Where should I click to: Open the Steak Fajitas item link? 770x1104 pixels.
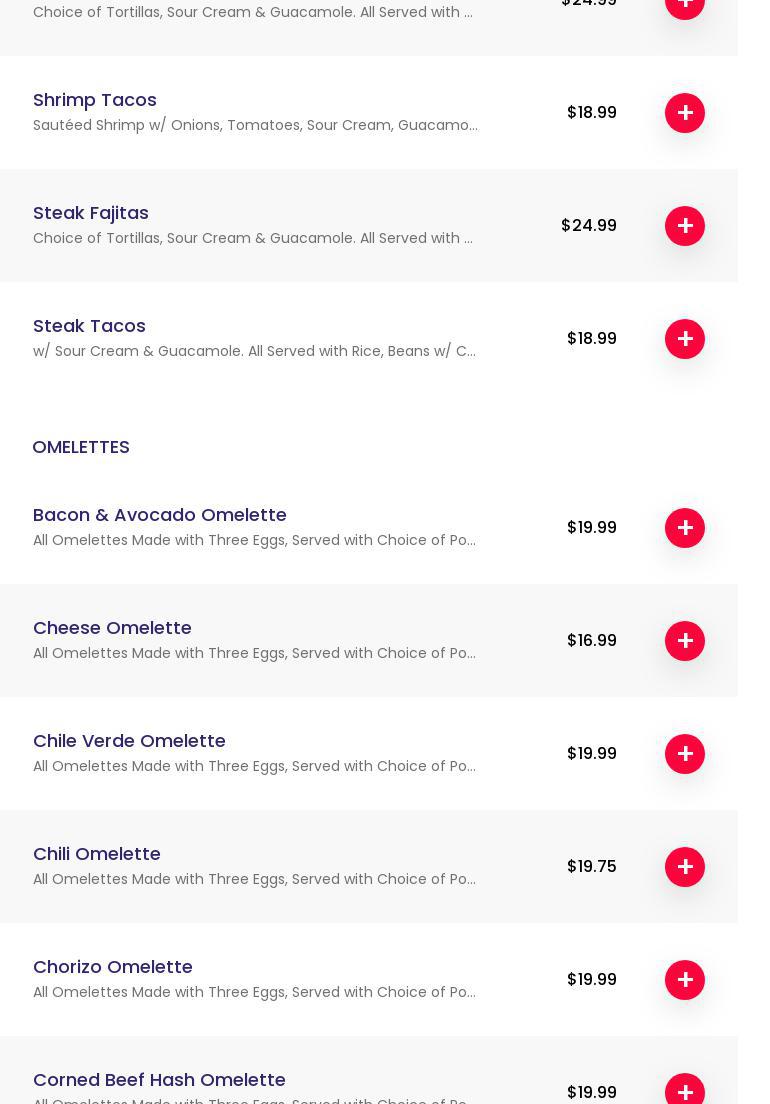click(x=91, y=213)
